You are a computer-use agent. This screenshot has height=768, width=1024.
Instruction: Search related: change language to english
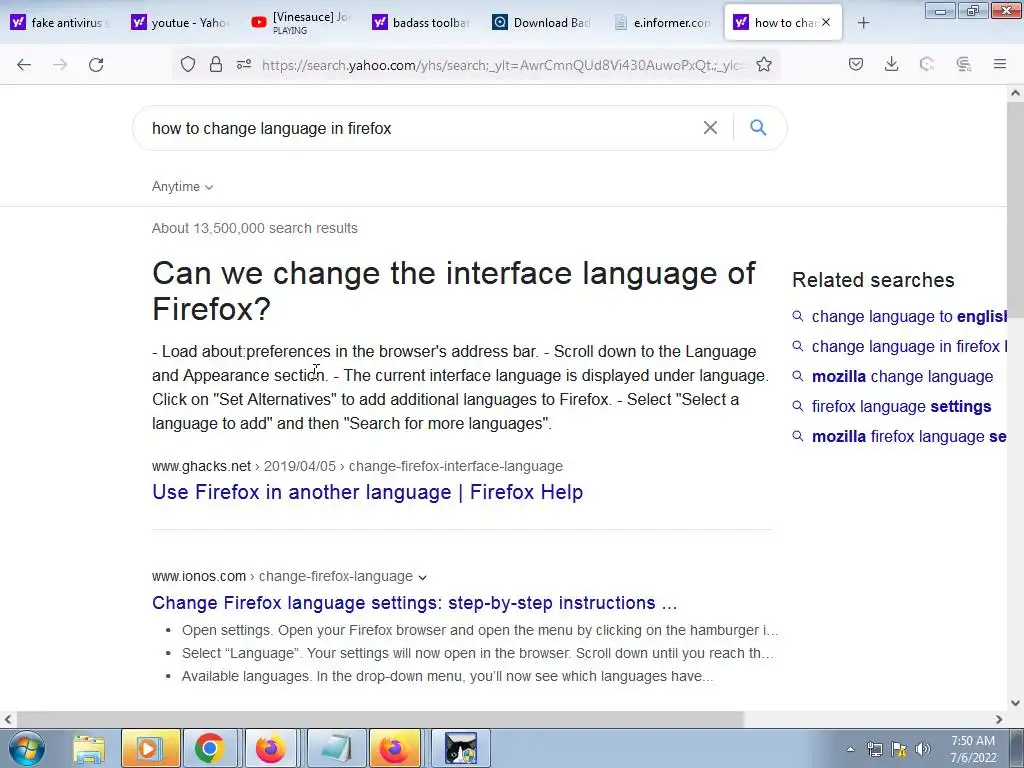(909, 316)
